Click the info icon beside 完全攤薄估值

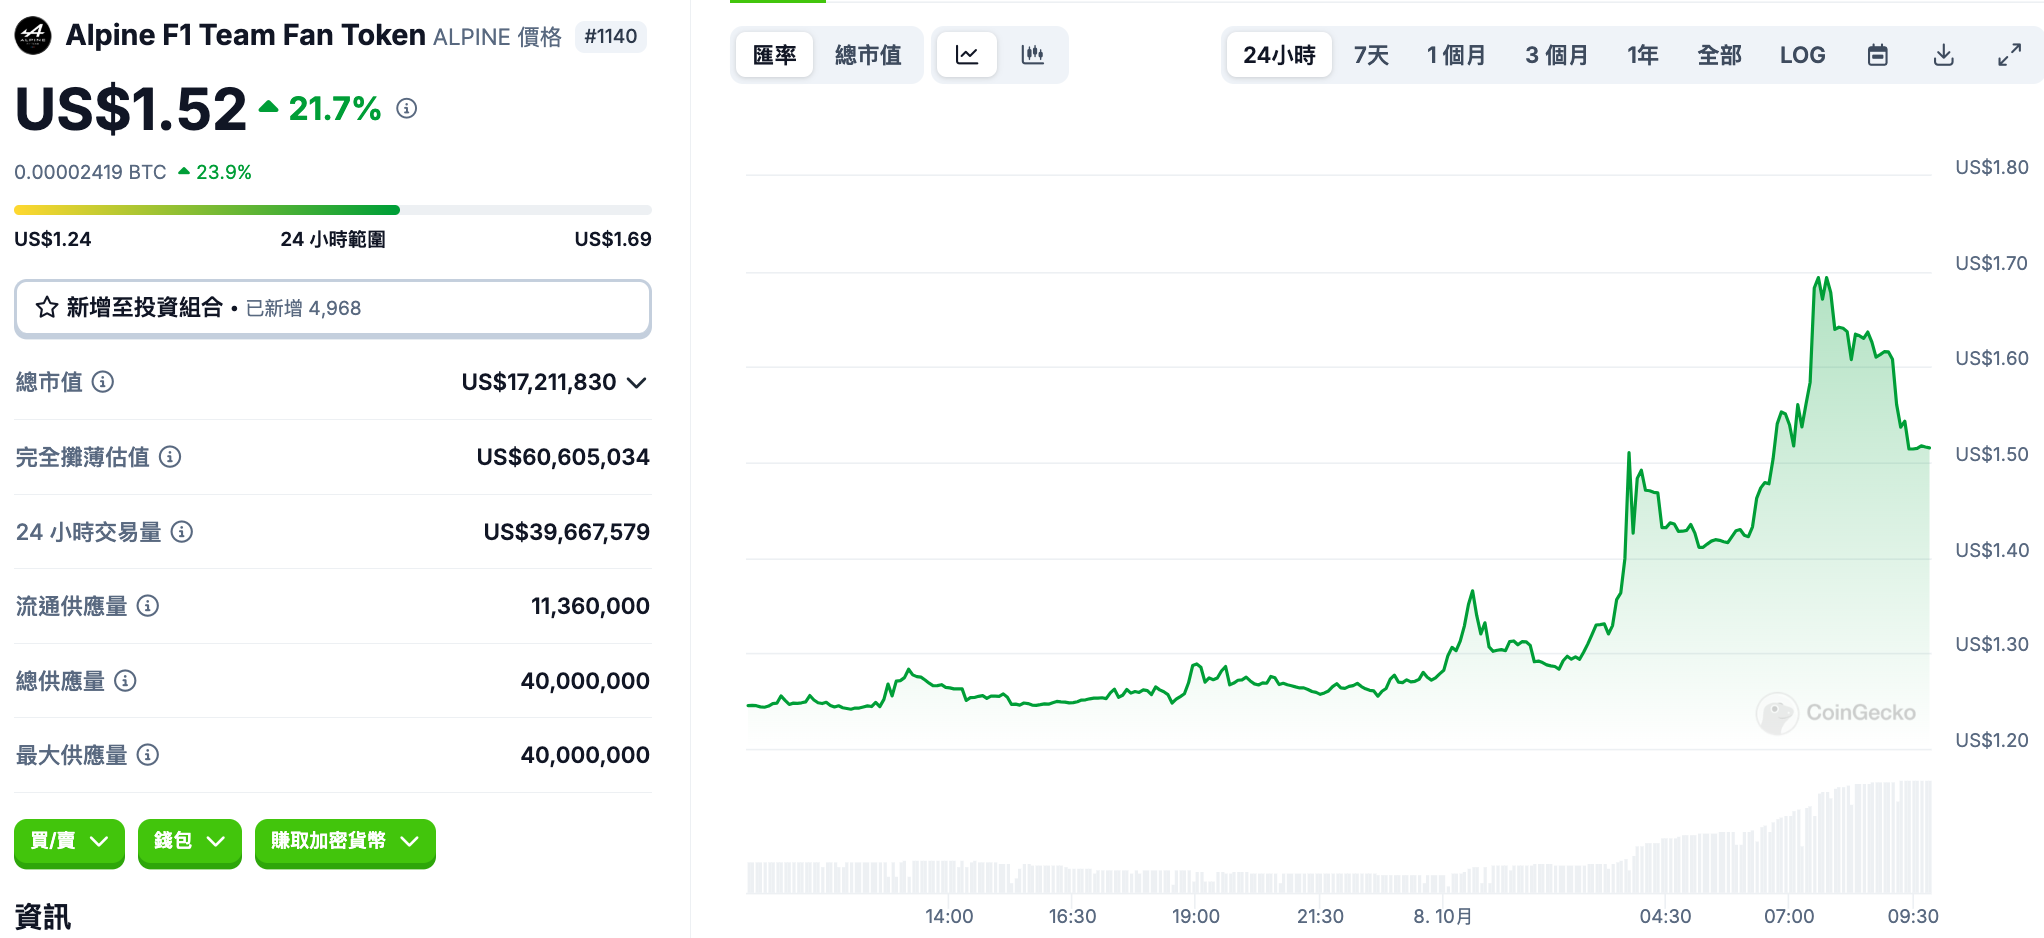pyautogui.click(x=170, y=457)
